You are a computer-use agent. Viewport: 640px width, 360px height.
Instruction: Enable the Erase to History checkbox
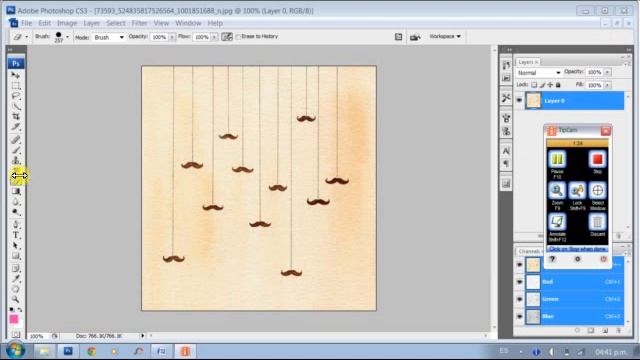(238, 37)
